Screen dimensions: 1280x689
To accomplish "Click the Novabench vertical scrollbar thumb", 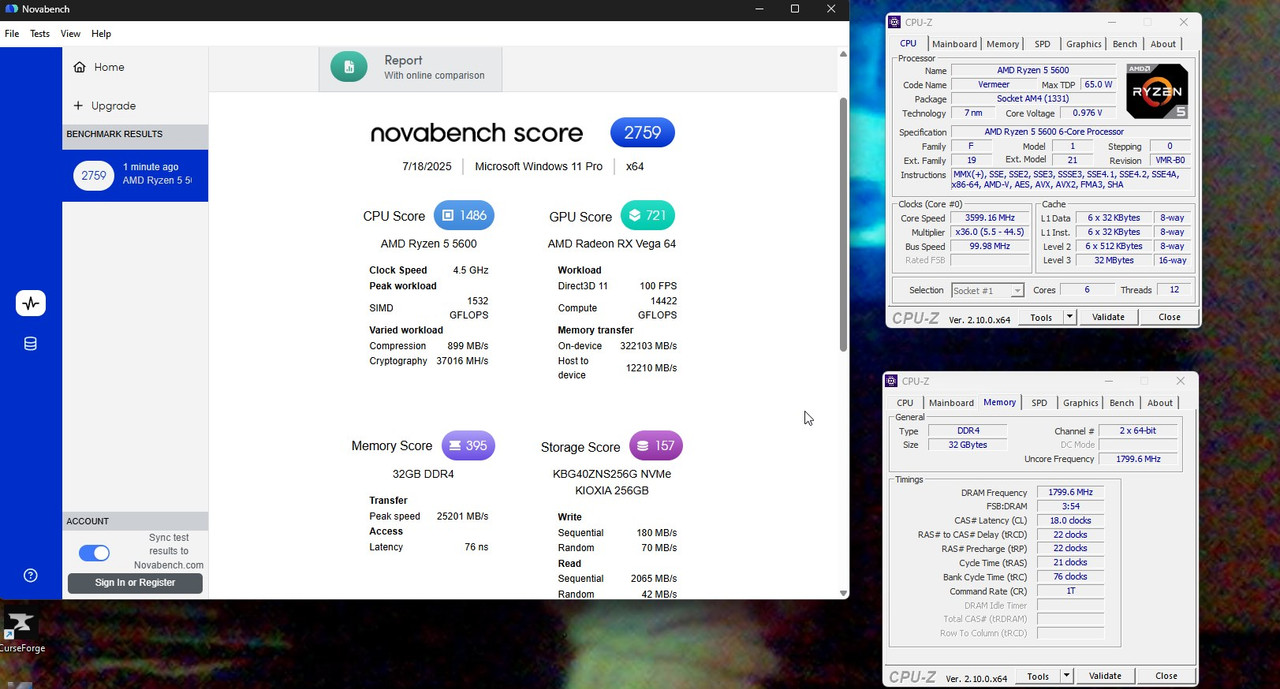I will (x=842, y=224).
